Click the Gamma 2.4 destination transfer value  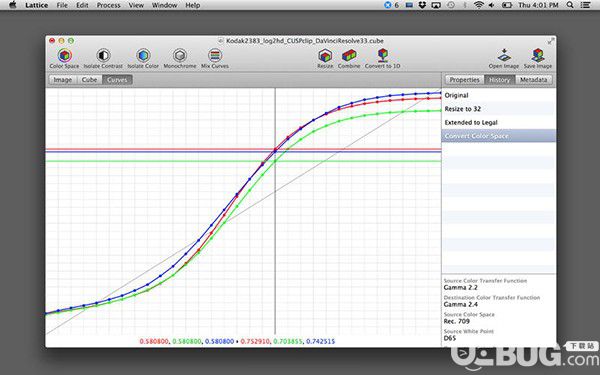click(461, 305)
